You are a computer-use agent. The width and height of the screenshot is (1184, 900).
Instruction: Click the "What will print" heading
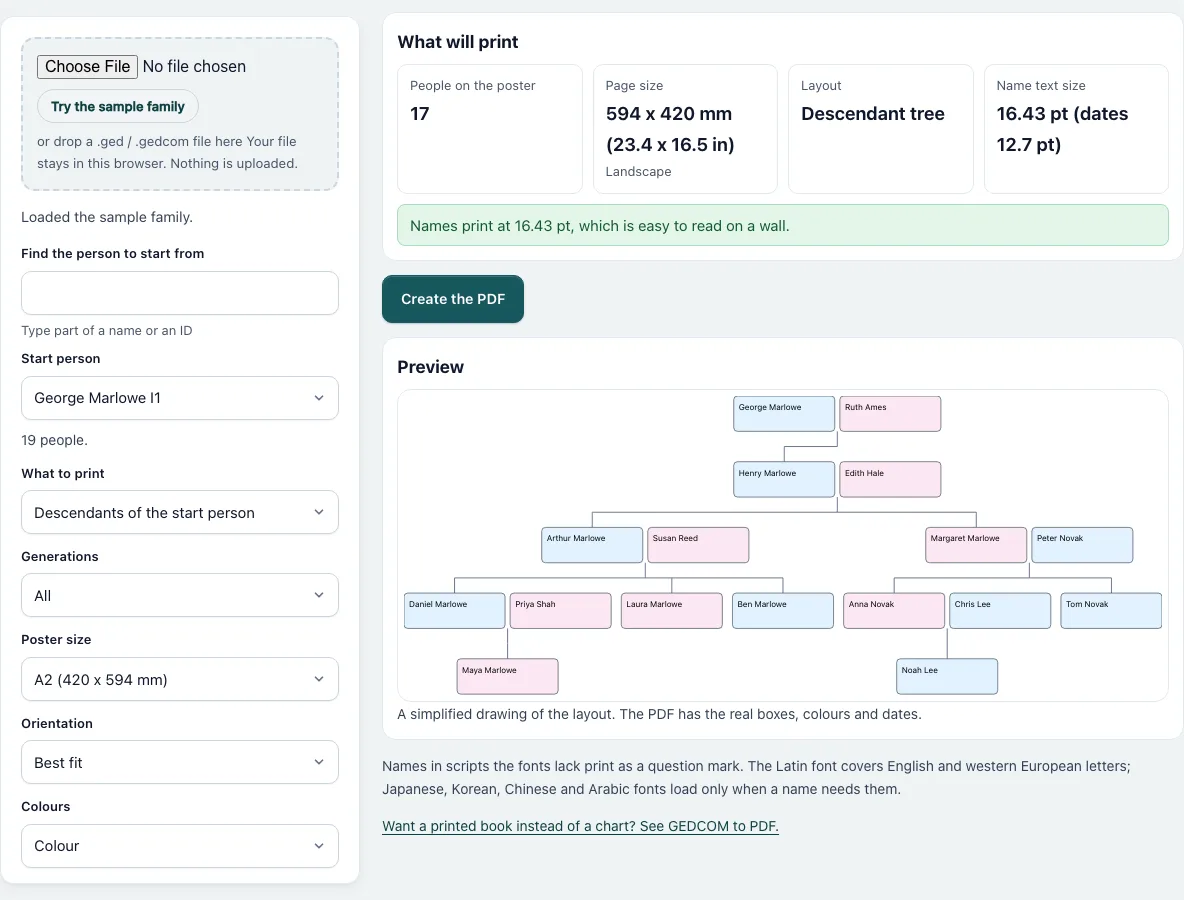[x=458, y=42]
